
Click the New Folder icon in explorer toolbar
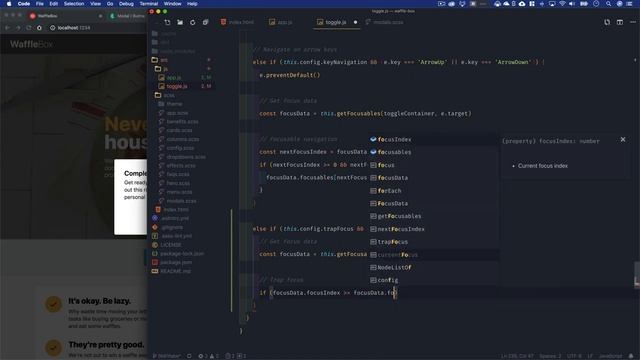[x=180, y=22]
